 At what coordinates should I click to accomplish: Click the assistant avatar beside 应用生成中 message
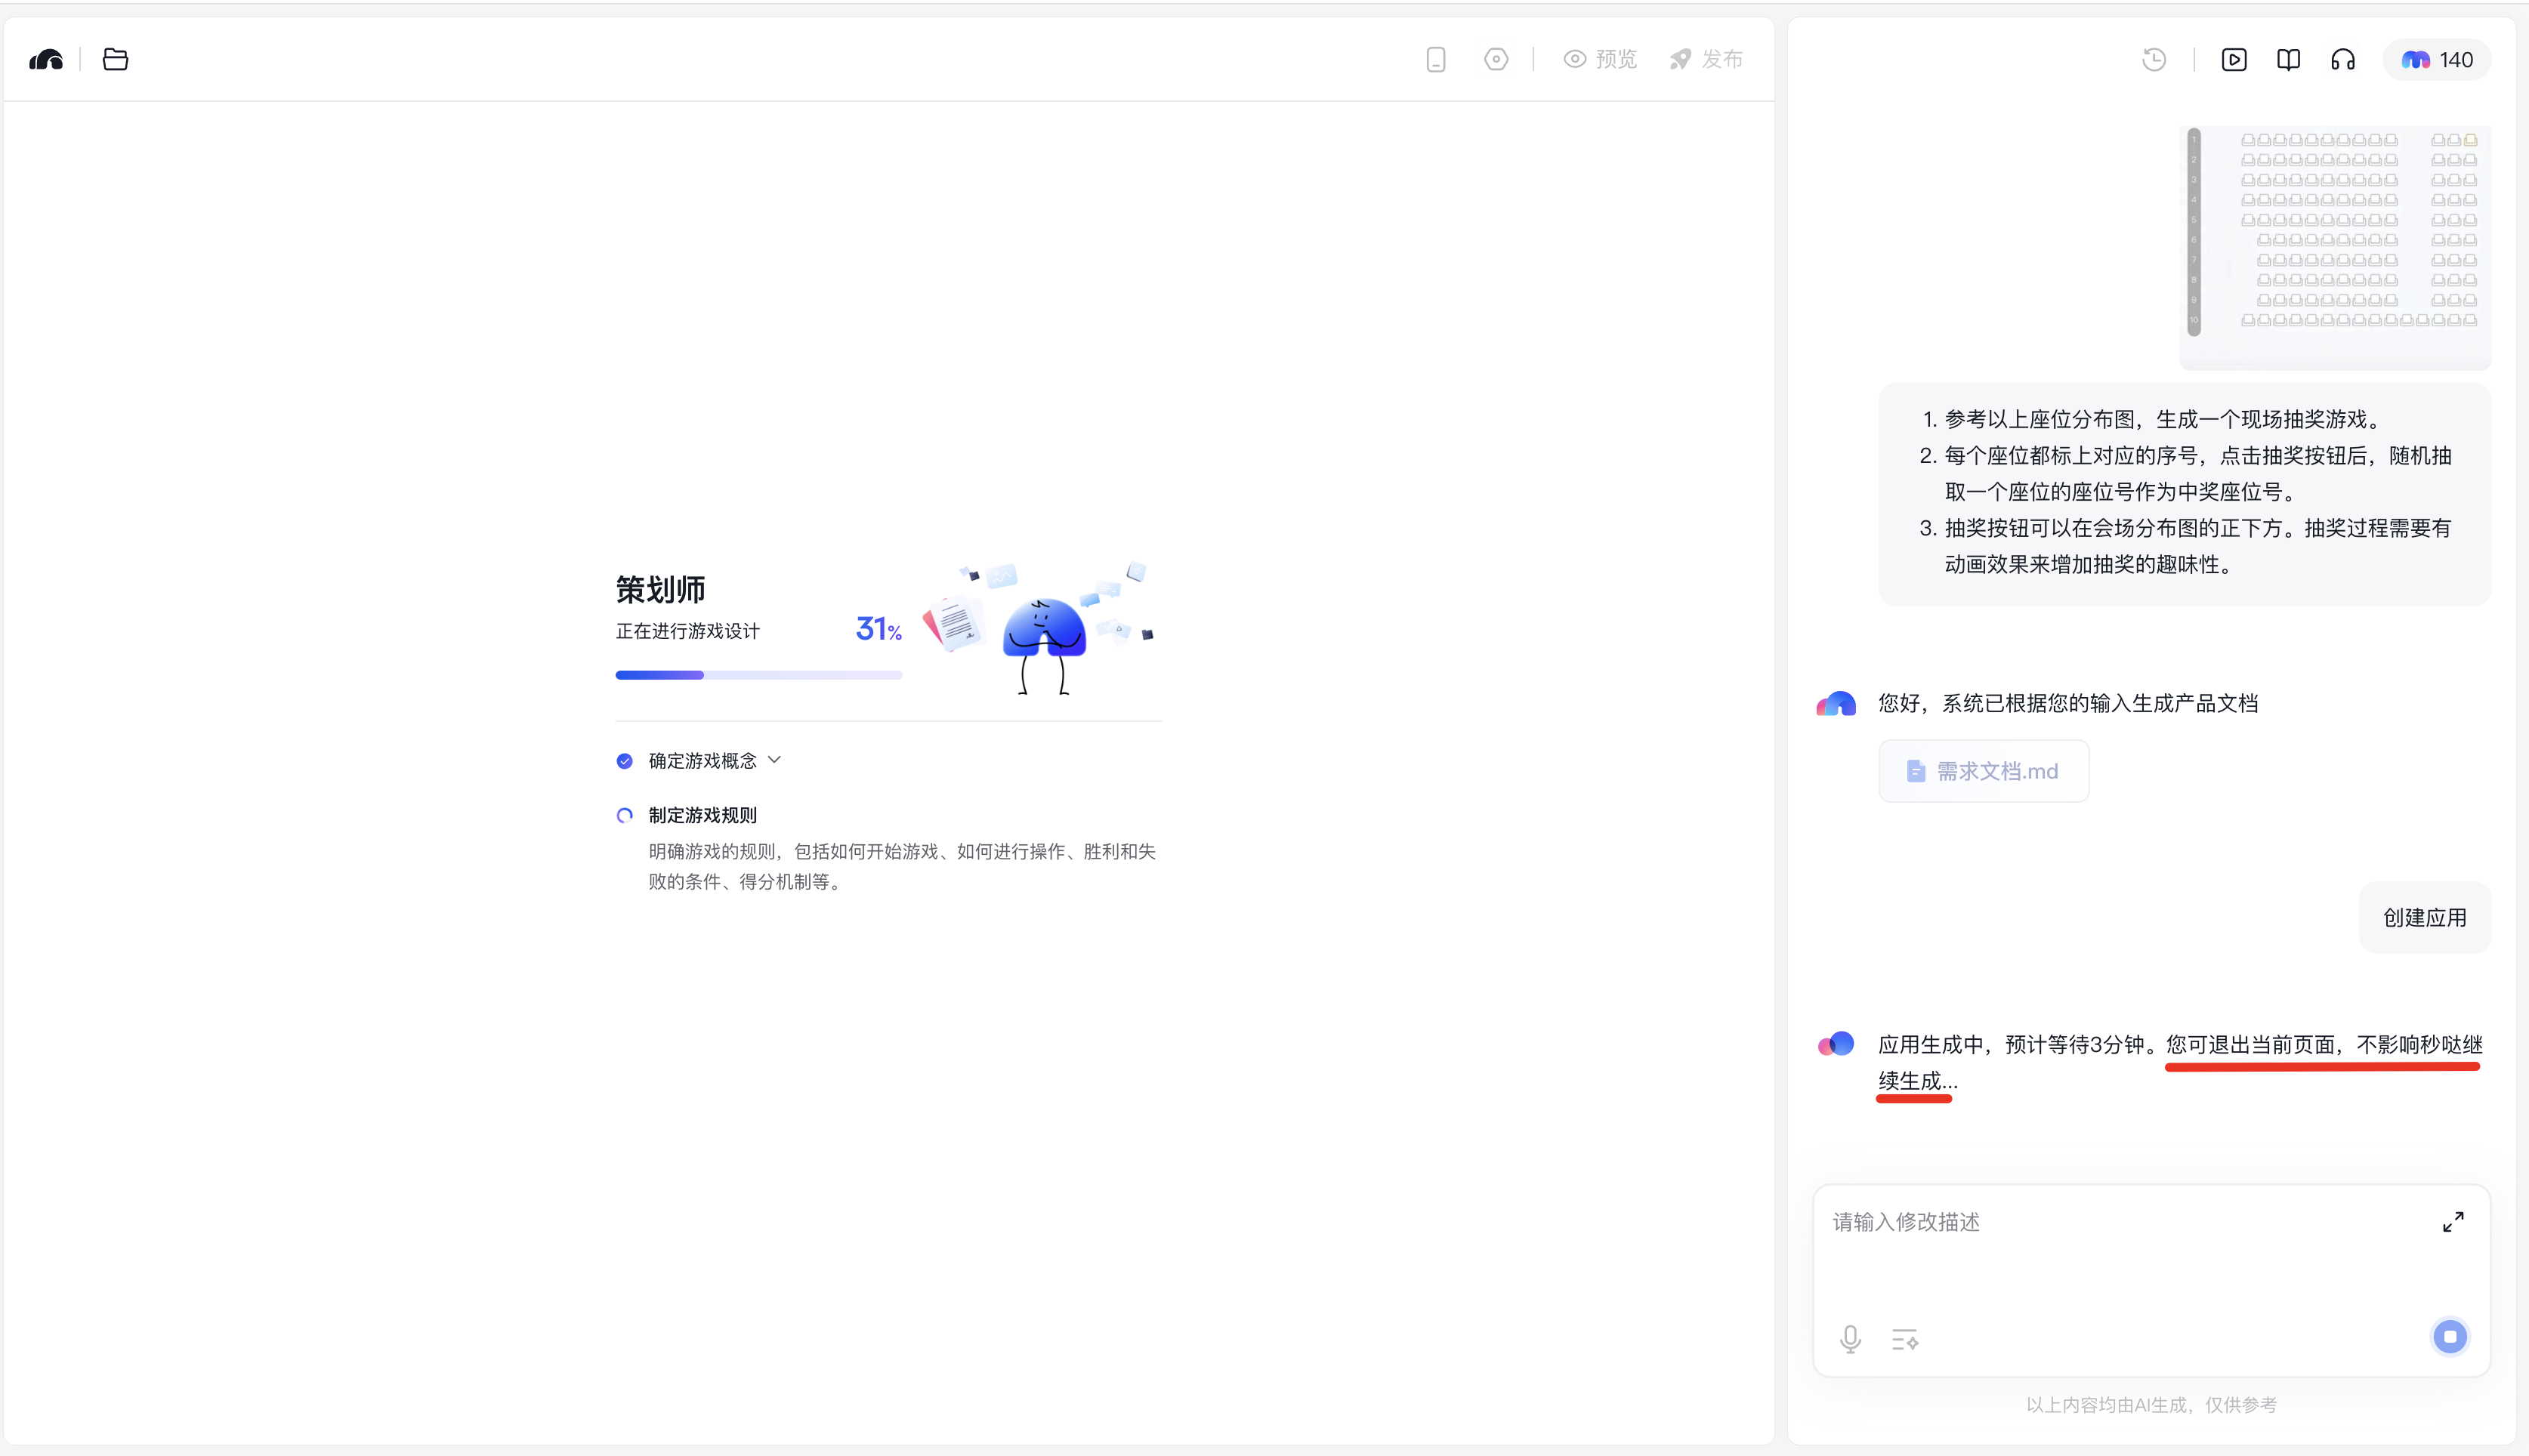pyautogui.click(x=1836, y=1044)
